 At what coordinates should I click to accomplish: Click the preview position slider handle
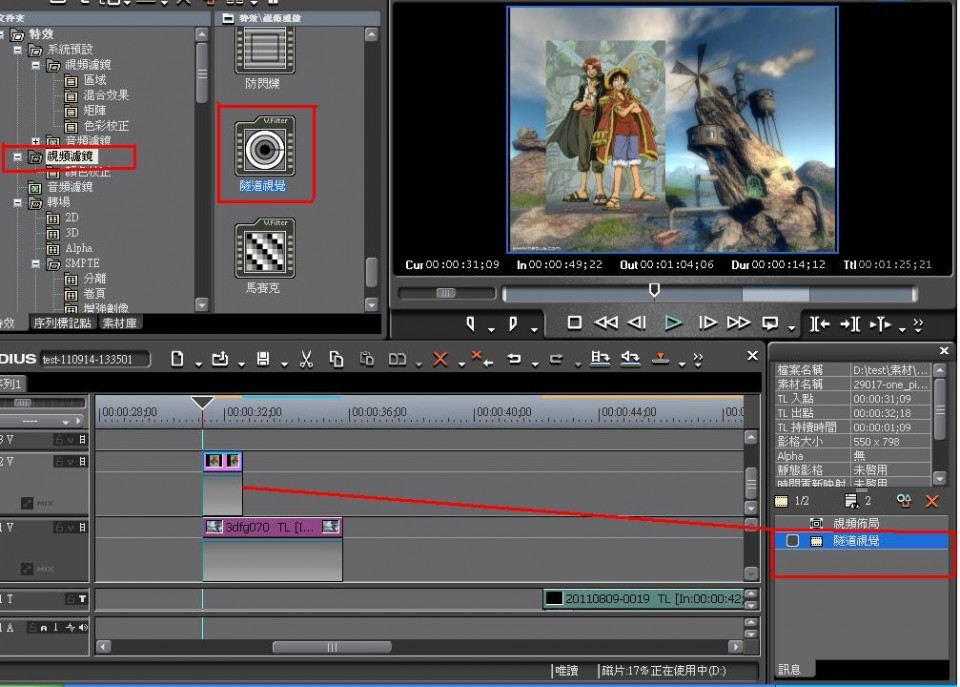coord(654,290)
